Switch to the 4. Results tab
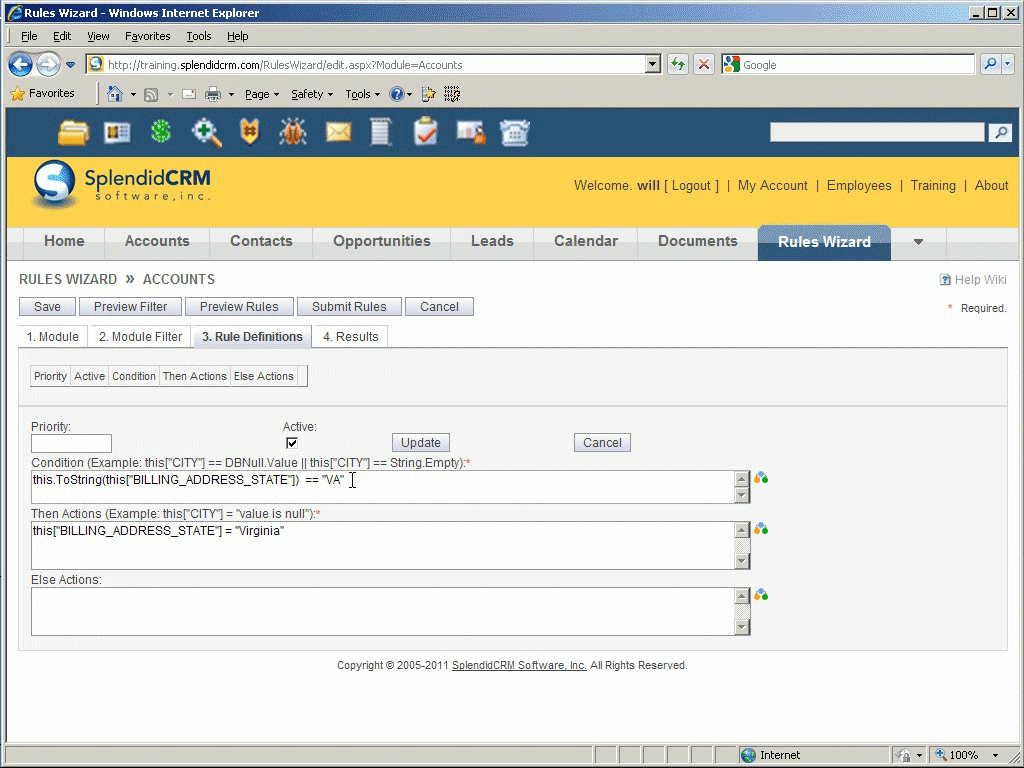 [x=350, y=337]
